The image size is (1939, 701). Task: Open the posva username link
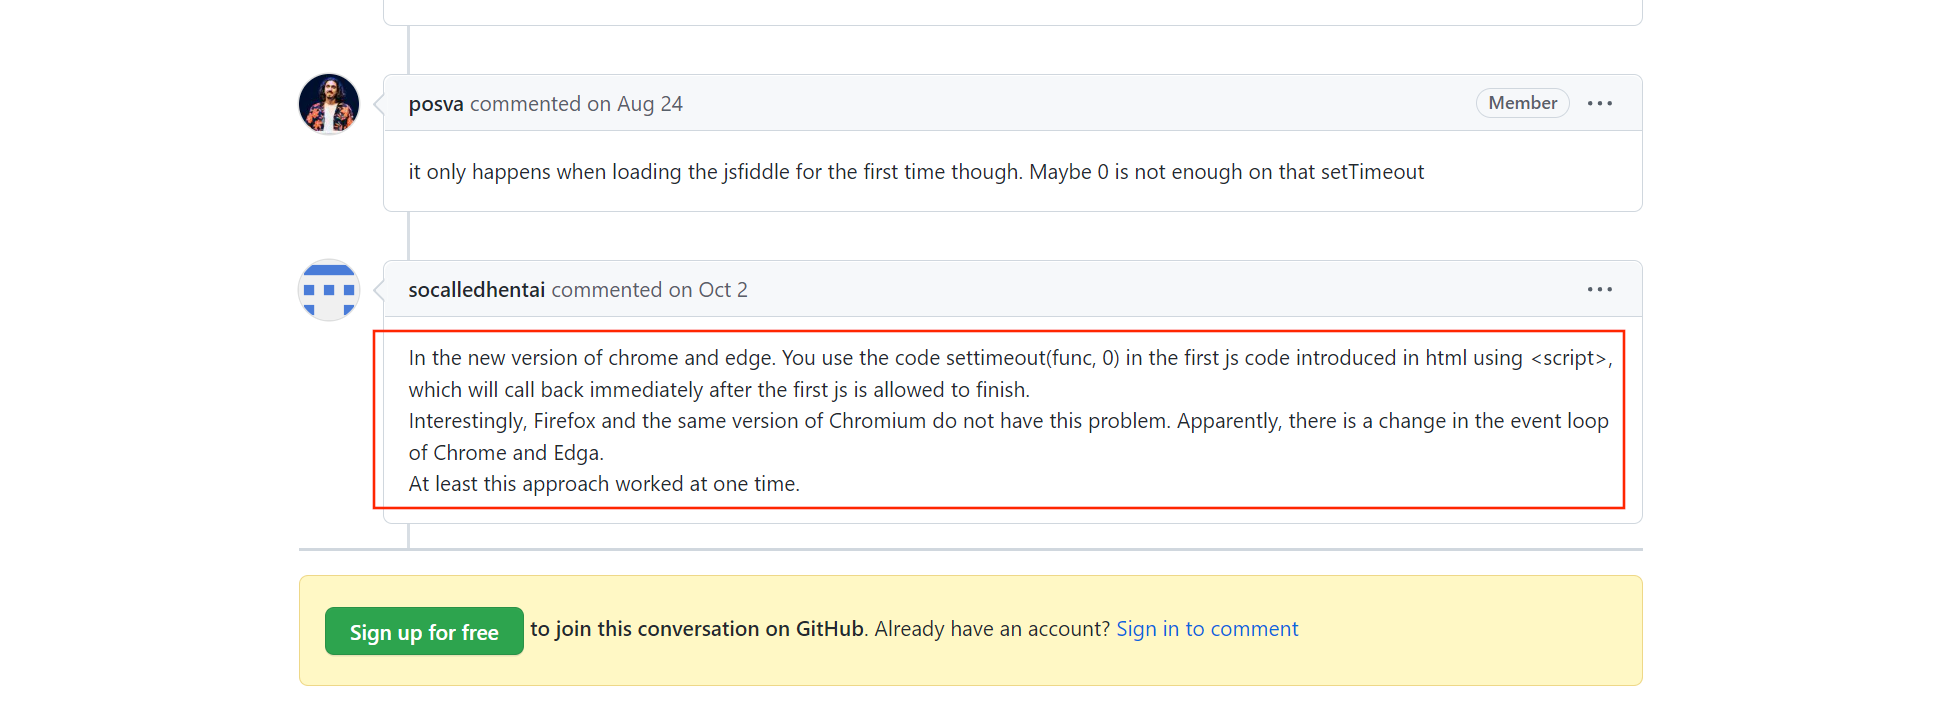point(436,104)
